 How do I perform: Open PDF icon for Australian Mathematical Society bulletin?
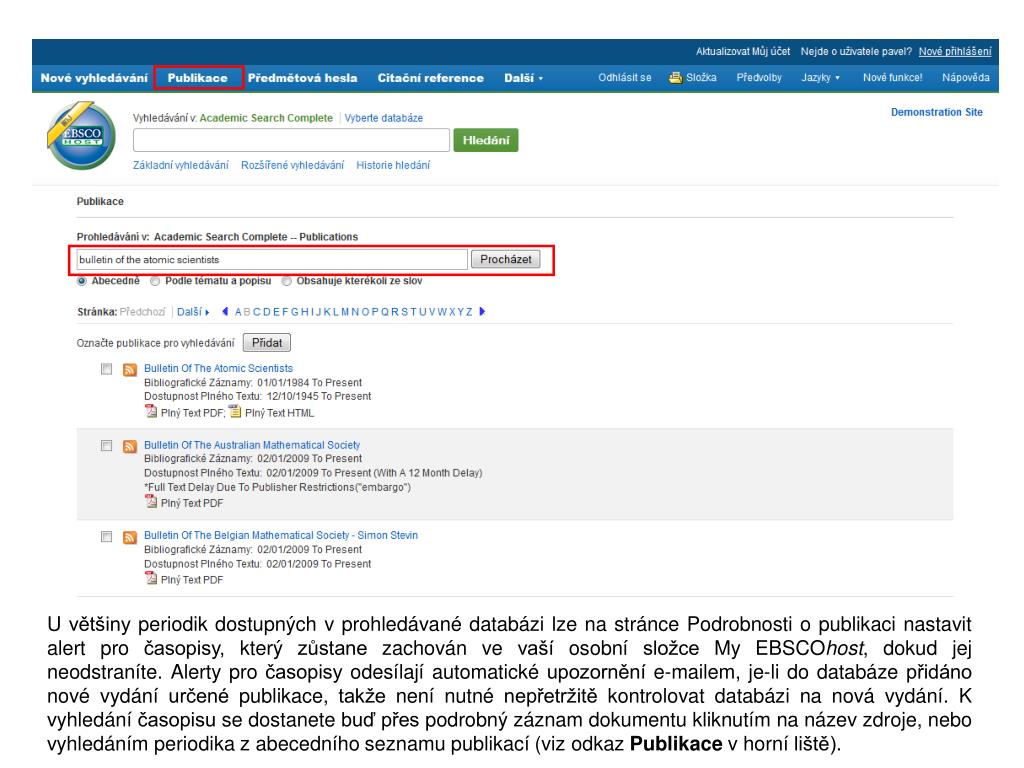[151, 502]
